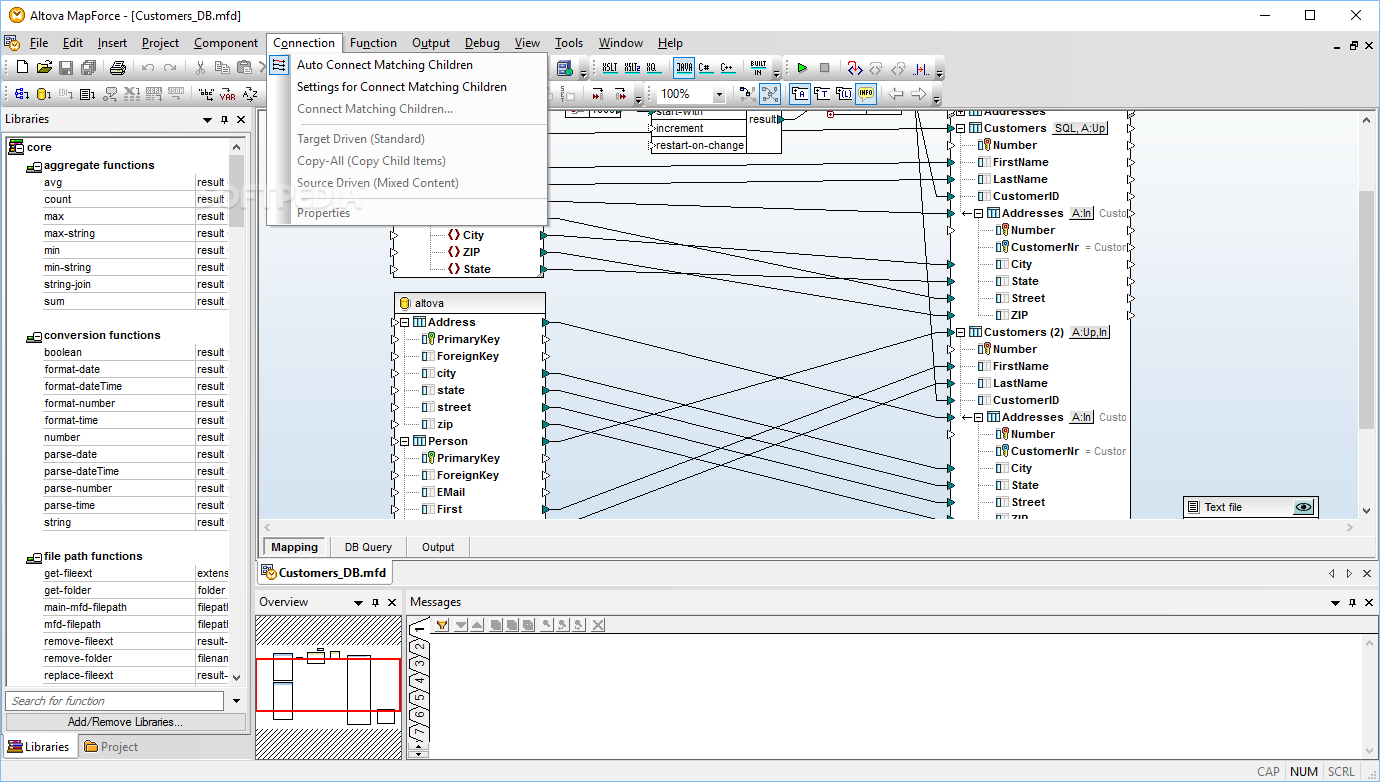Click the New file icon

(x=22, y=68)
